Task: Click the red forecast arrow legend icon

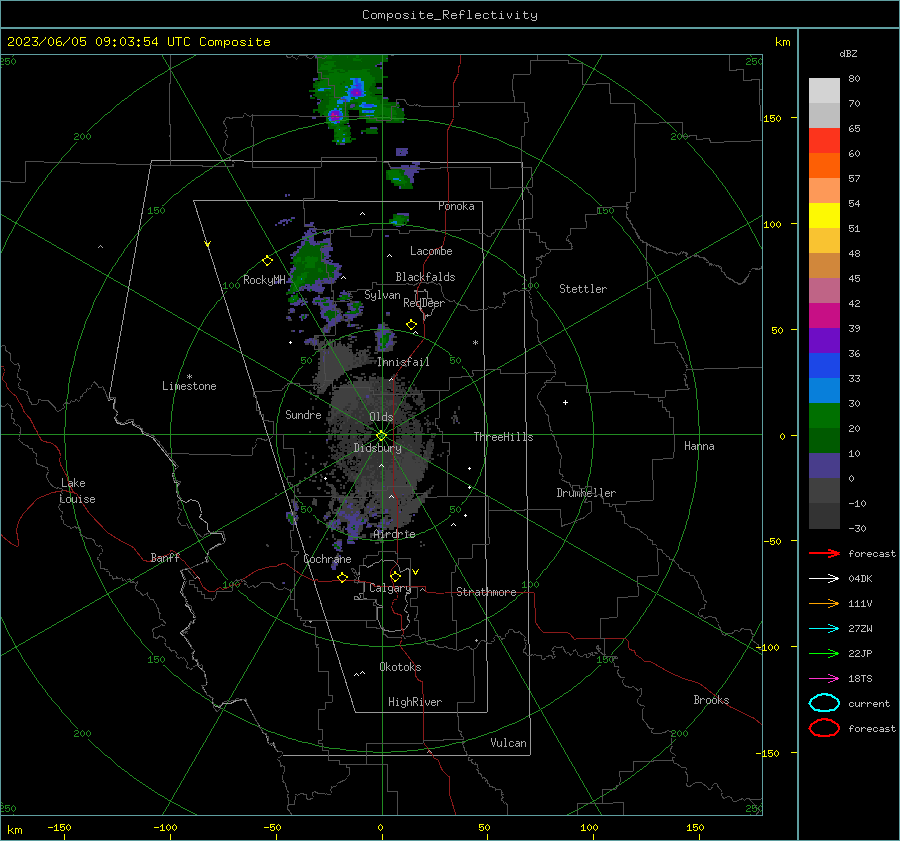Action: (824, 553)
